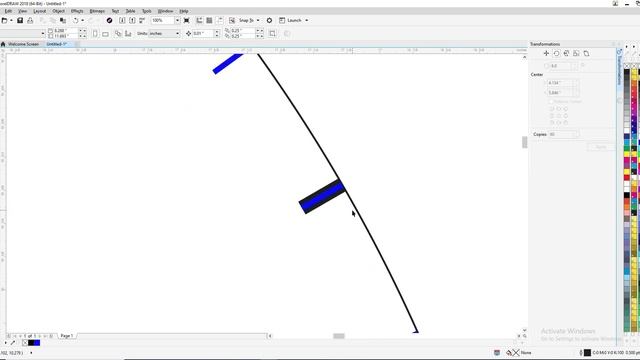Click the nudge distance field

pyautogui.click(x=203, y=33)
